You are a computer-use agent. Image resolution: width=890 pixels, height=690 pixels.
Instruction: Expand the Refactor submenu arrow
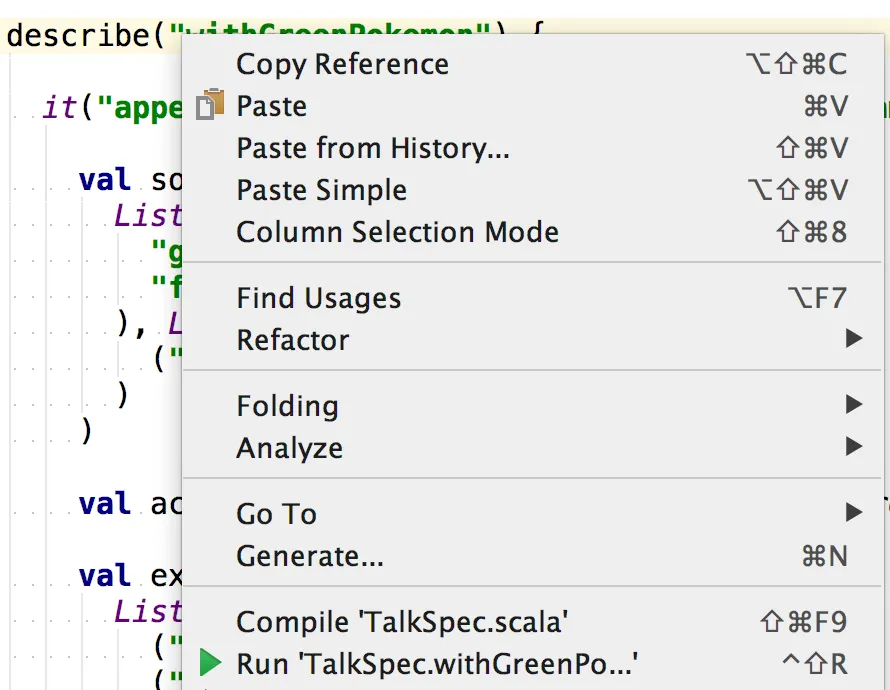(853, 340)
